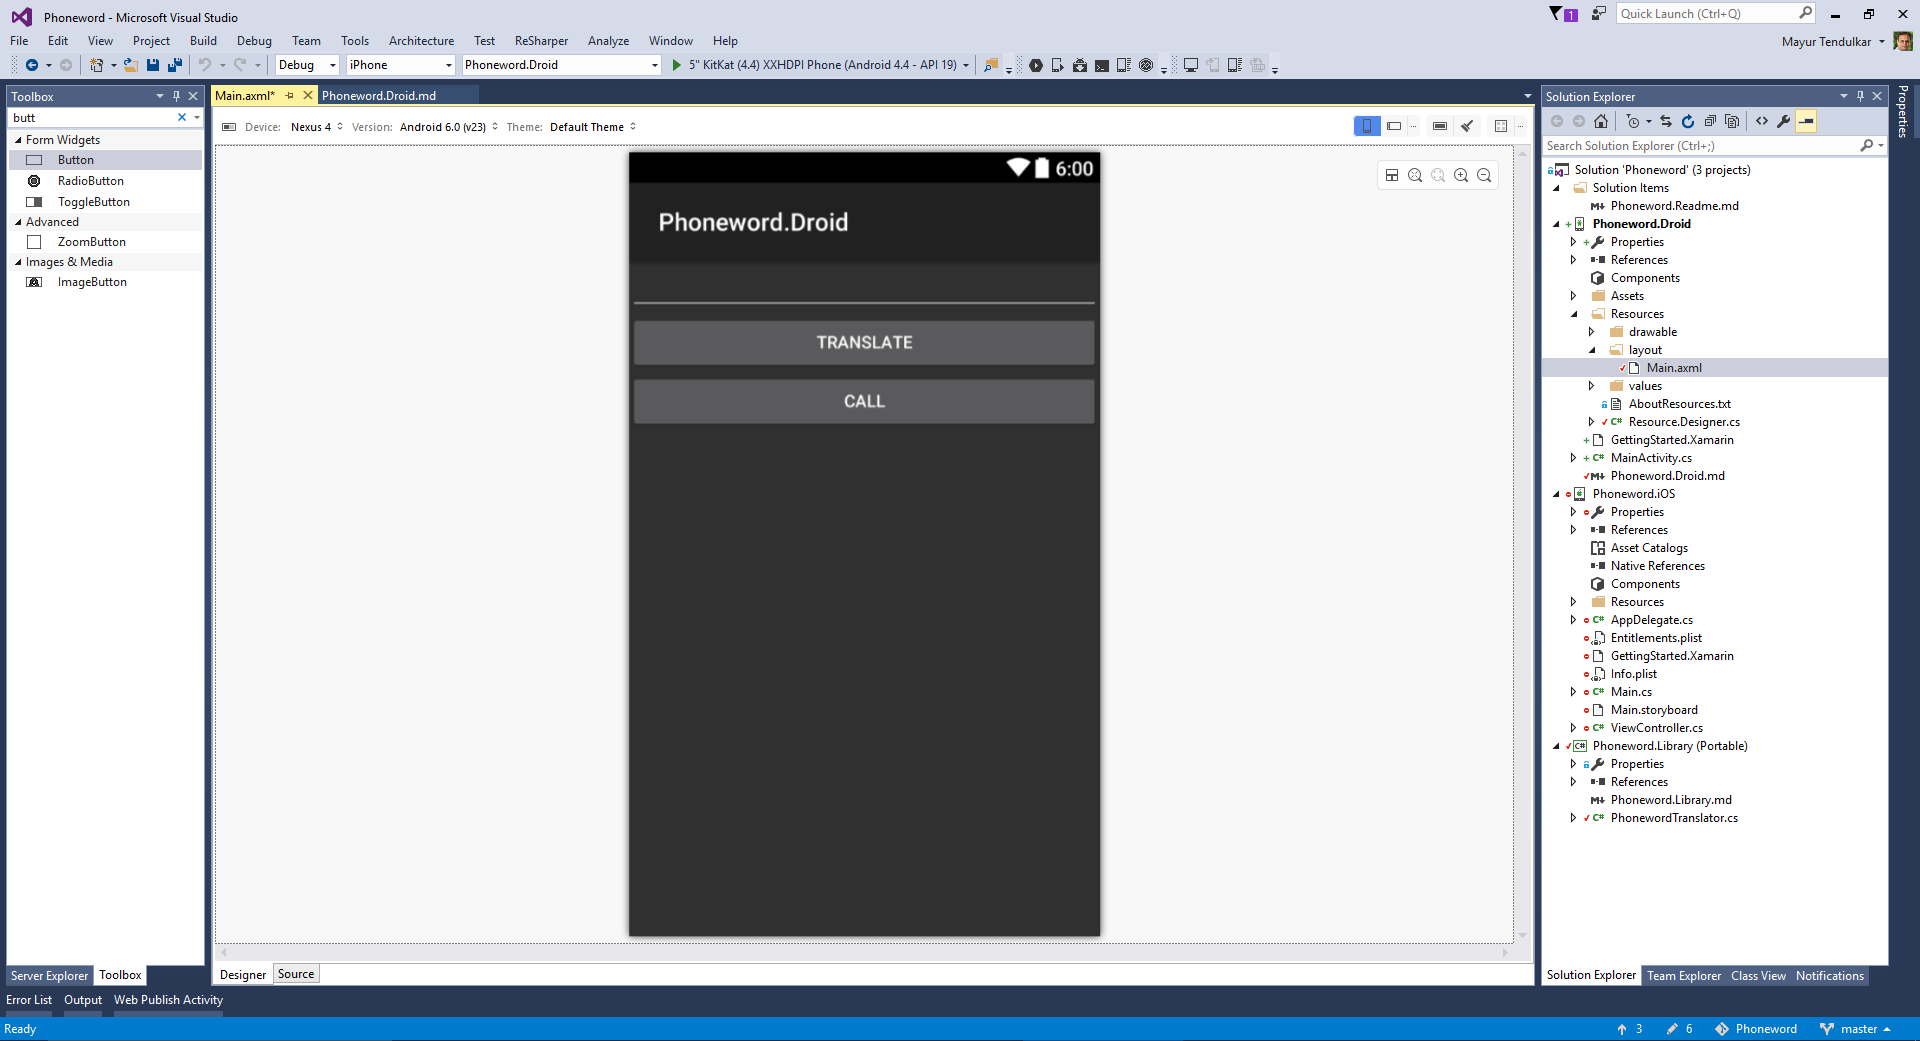1920x1041 pixels.
Task: Click the Refresh icon in Solution Explorer
Action: [1688, 121]
